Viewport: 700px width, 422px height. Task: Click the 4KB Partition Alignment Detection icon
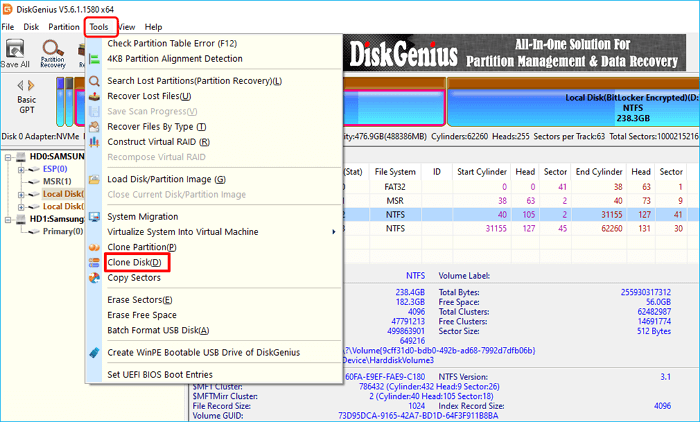[x=94, y=59]
